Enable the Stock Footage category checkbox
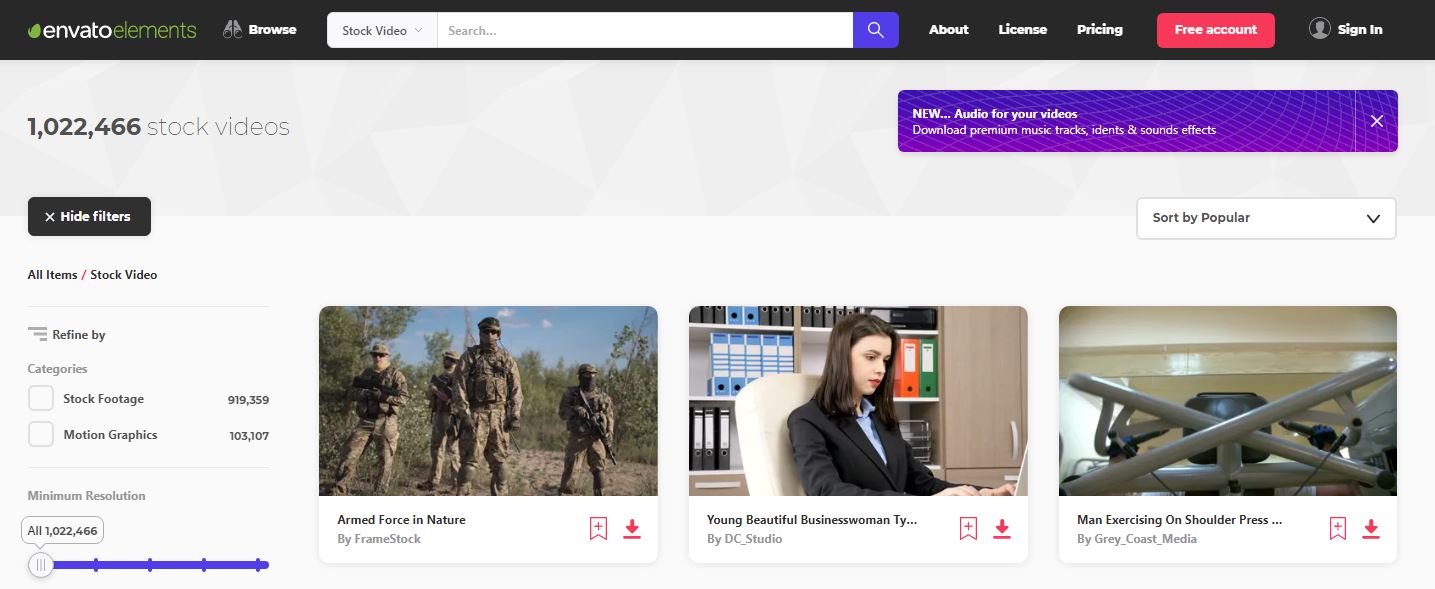 coord(41,399)
